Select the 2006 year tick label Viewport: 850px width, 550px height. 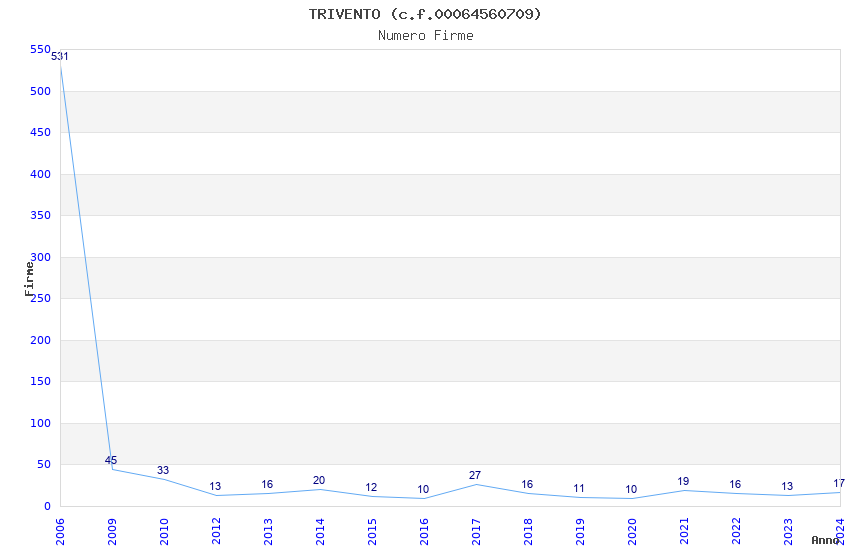coord(60,532)
